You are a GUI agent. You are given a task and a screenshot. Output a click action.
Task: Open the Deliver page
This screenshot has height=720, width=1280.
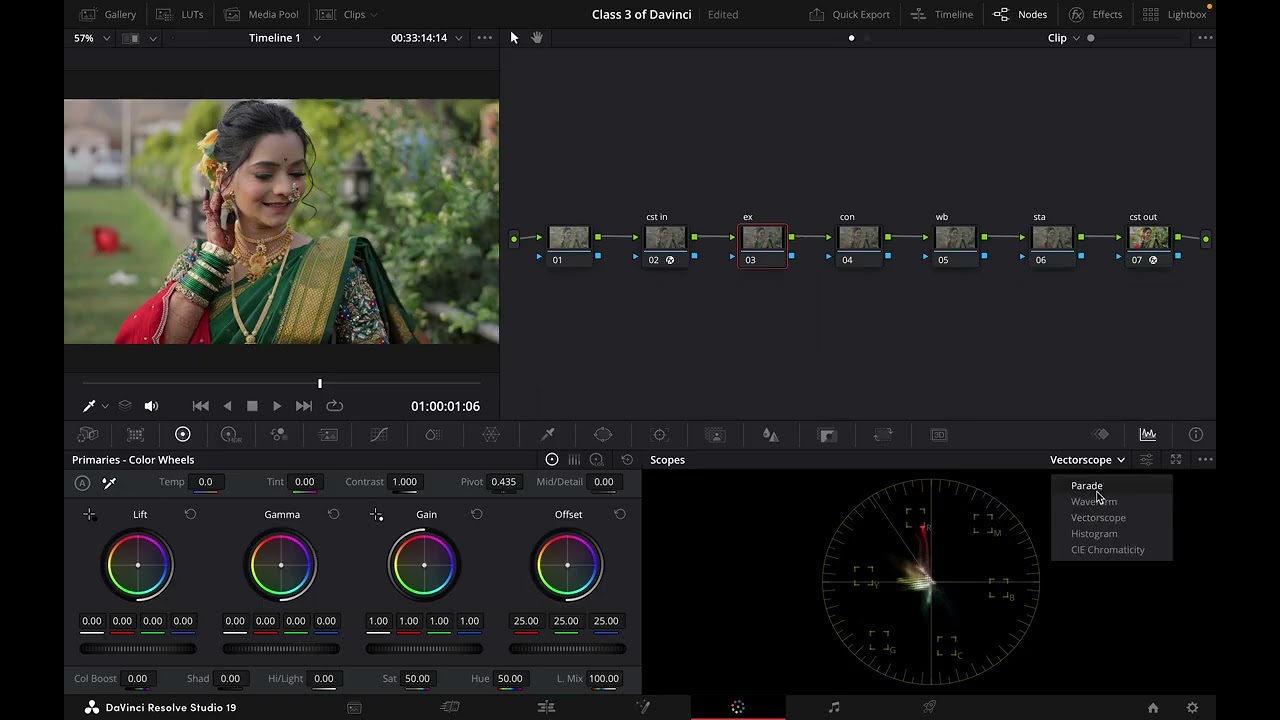(x=930, y=707)
